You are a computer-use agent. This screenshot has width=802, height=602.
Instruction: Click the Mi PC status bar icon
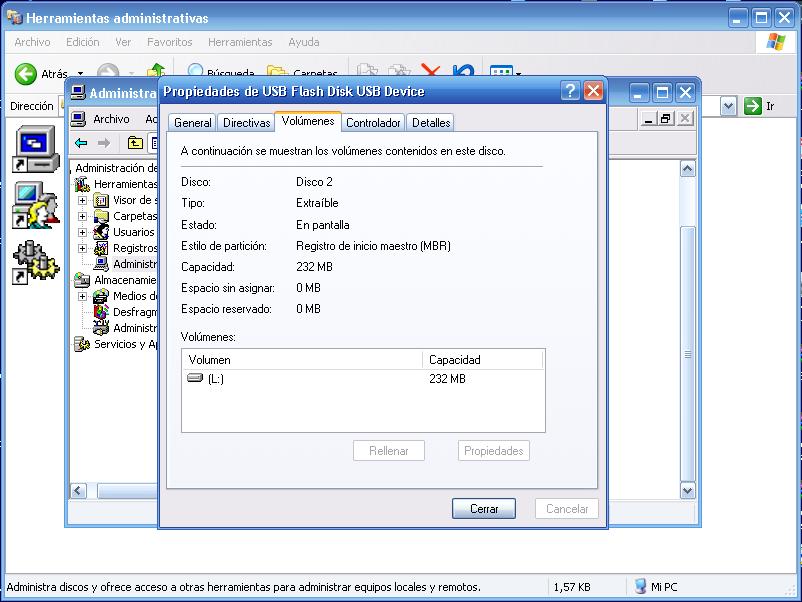(640, 586)
